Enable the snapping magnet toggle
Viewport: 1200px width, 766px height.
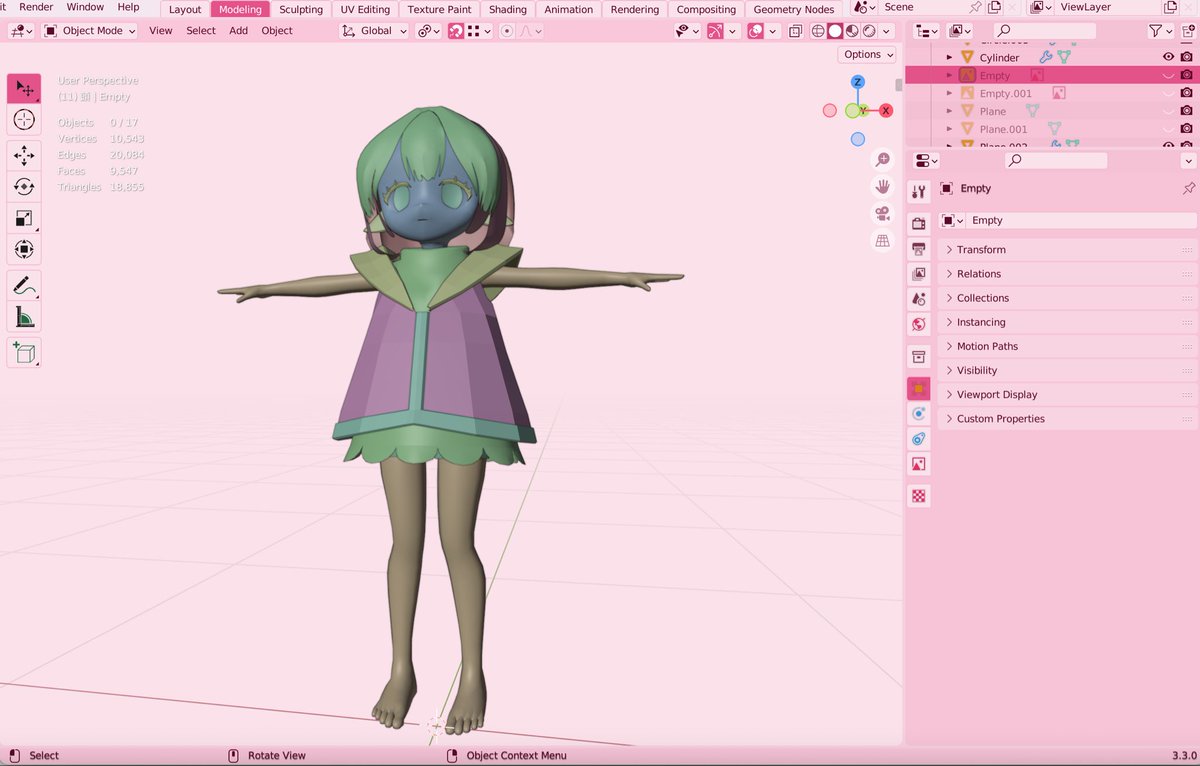455,31
